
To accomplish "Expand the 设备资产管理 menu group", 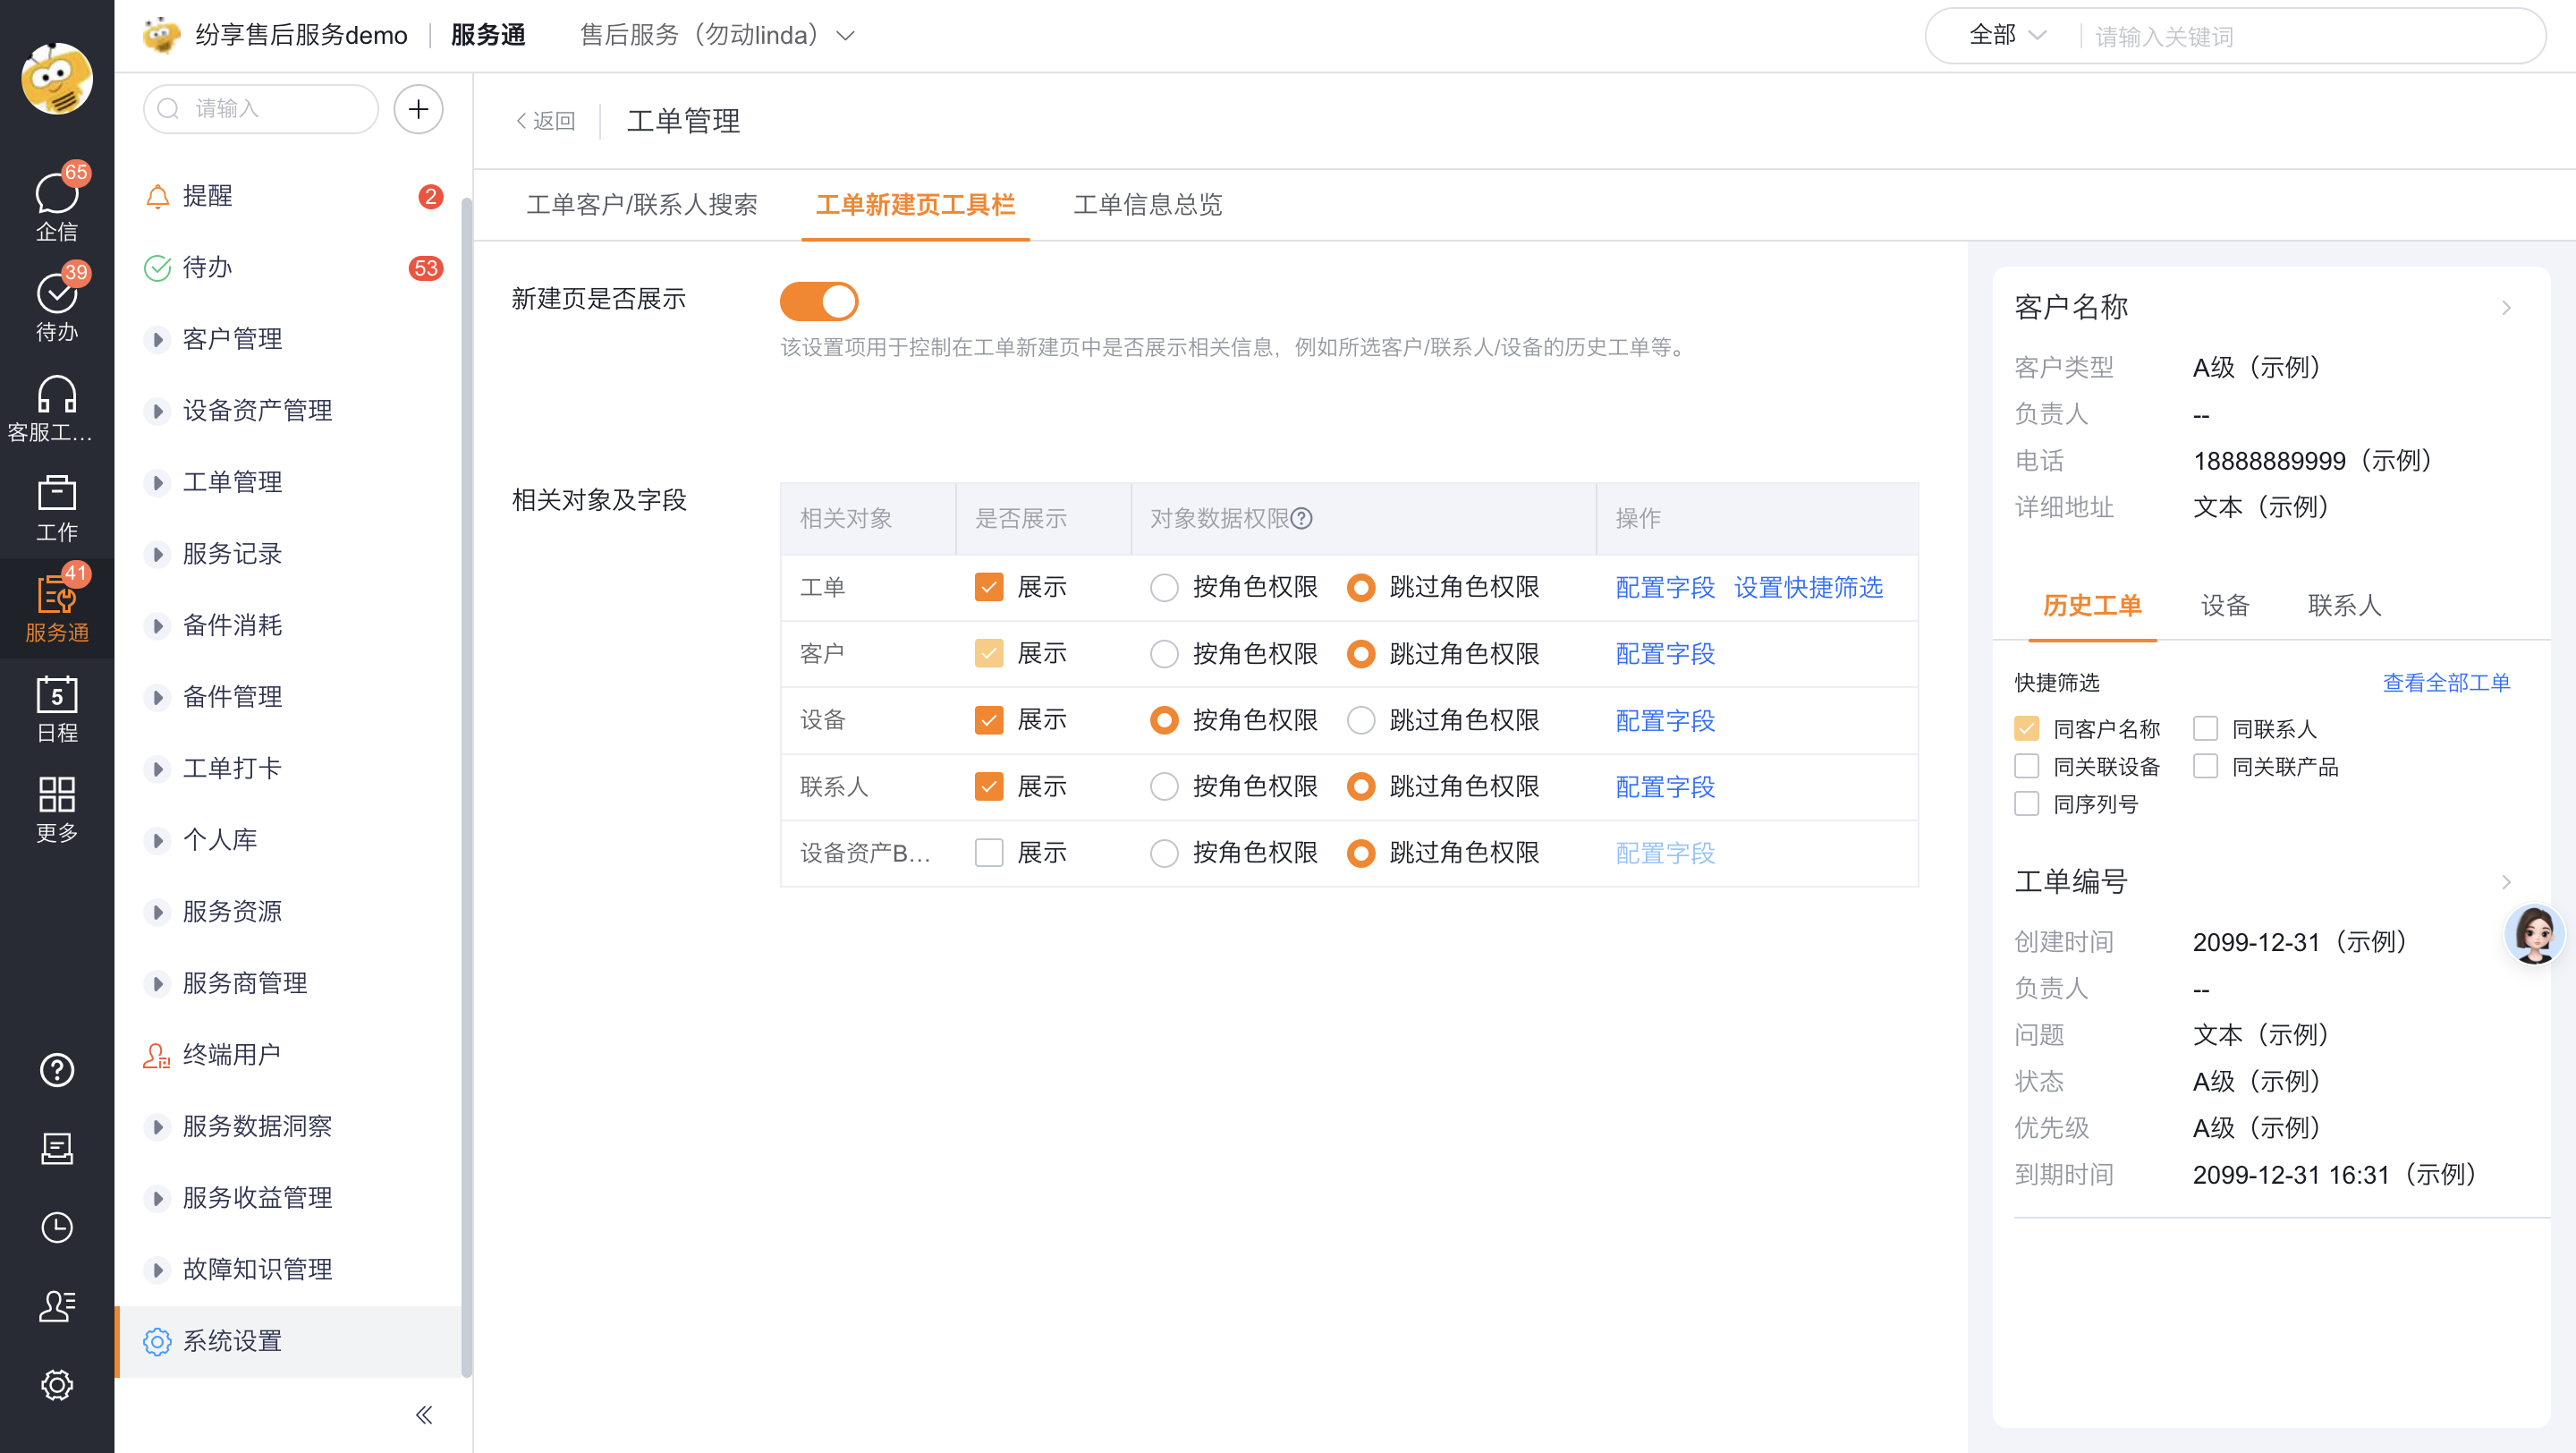I will [157, 411].
